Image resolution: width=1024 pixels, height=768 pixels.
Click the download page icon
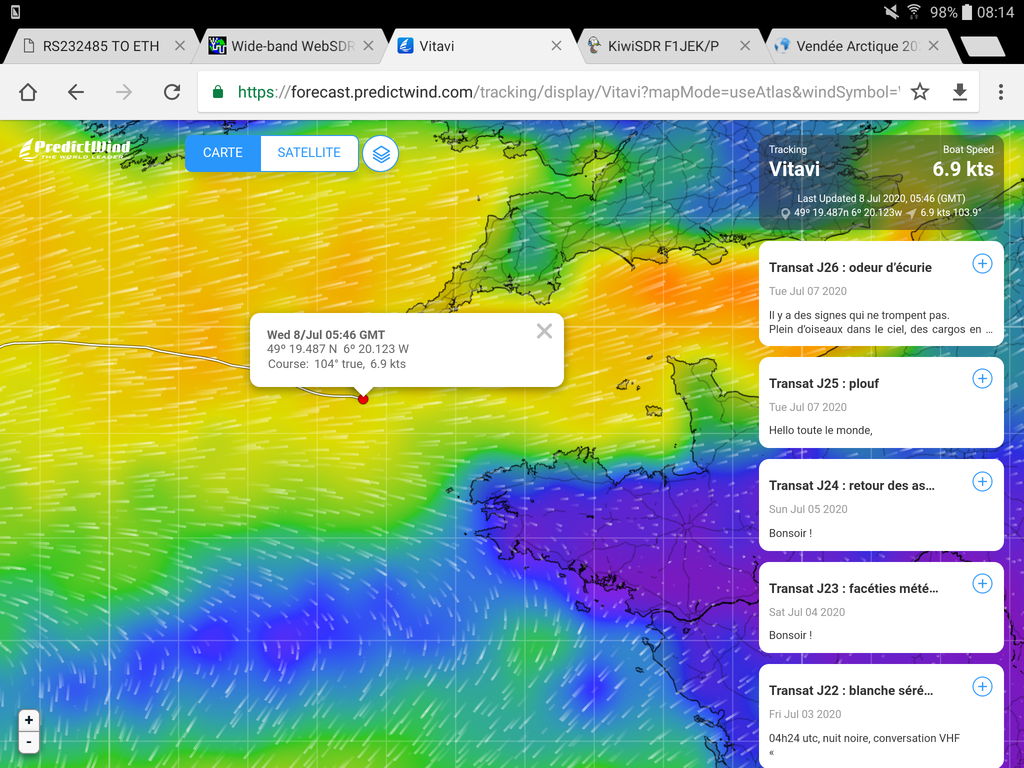click(x=959, y=92)
